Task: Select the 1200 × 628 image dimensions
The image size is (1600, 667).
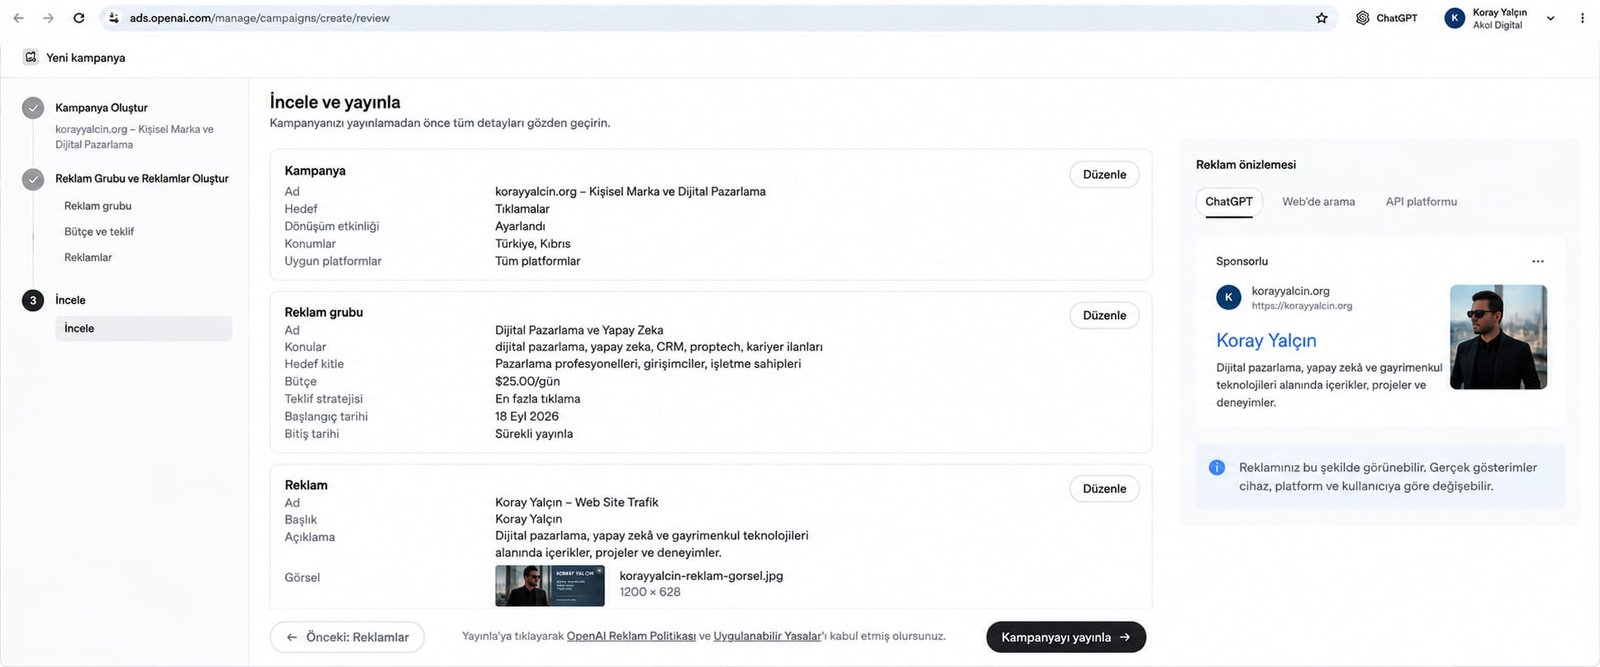Action: tap(650, 592)
